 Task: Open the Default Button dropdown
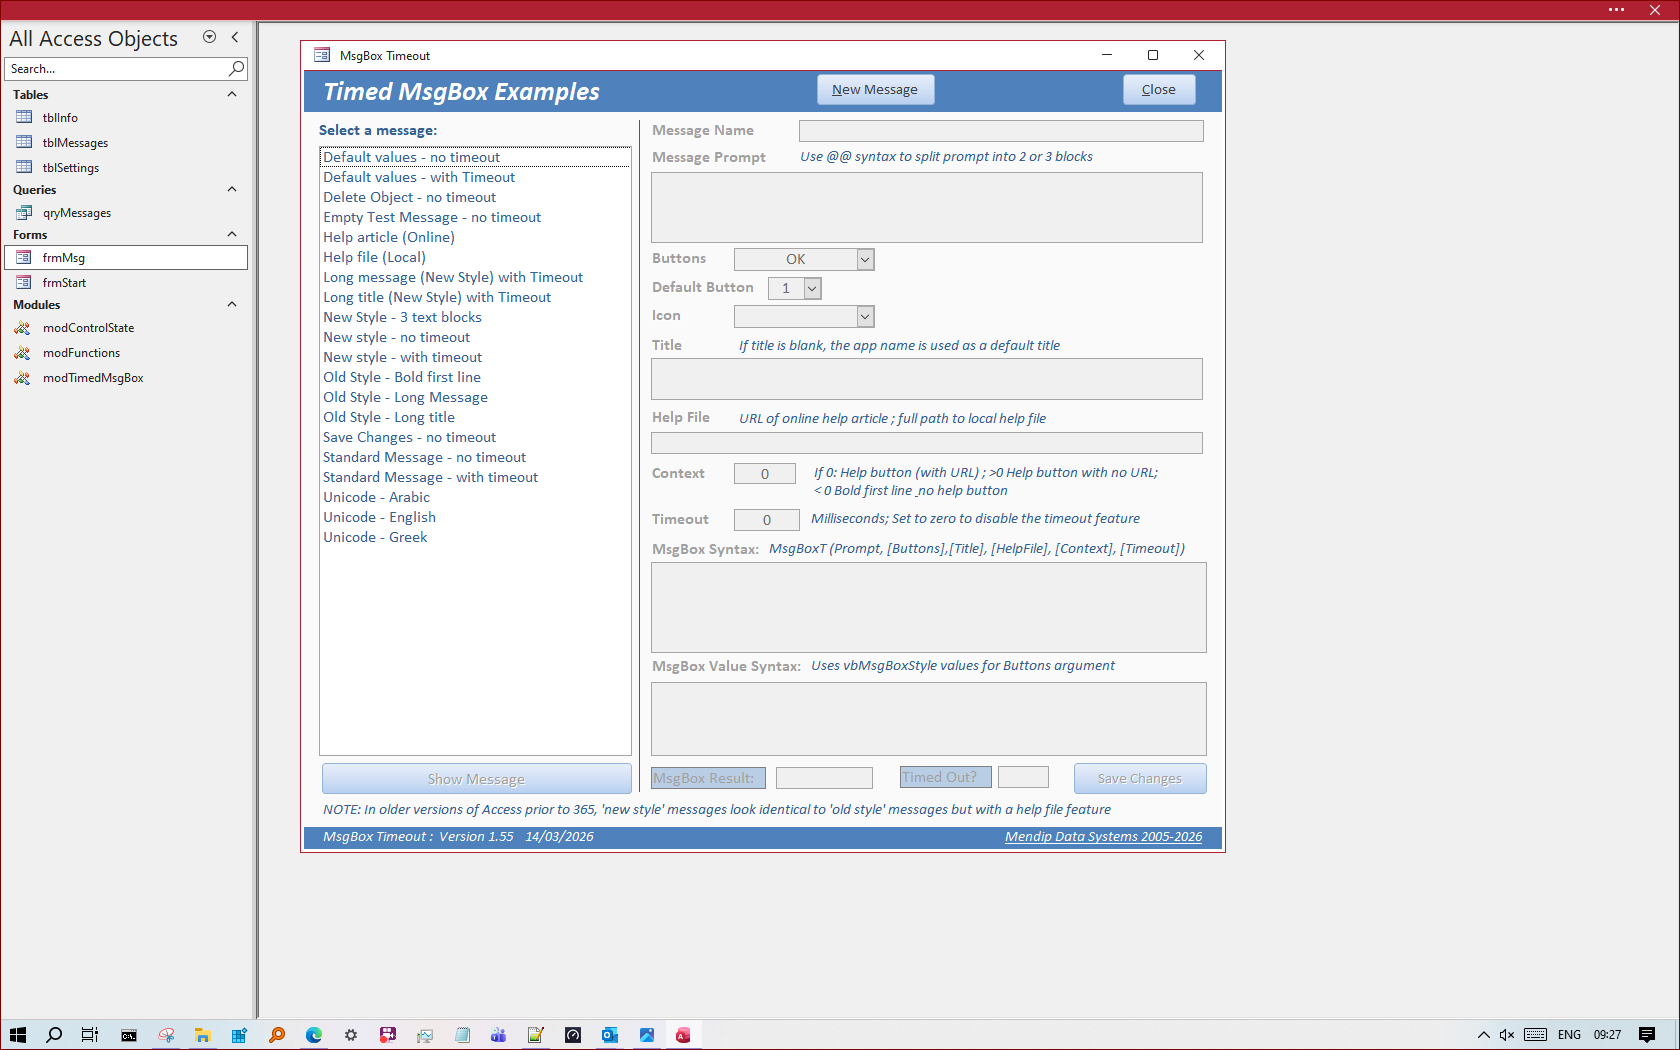pos(813,288)
